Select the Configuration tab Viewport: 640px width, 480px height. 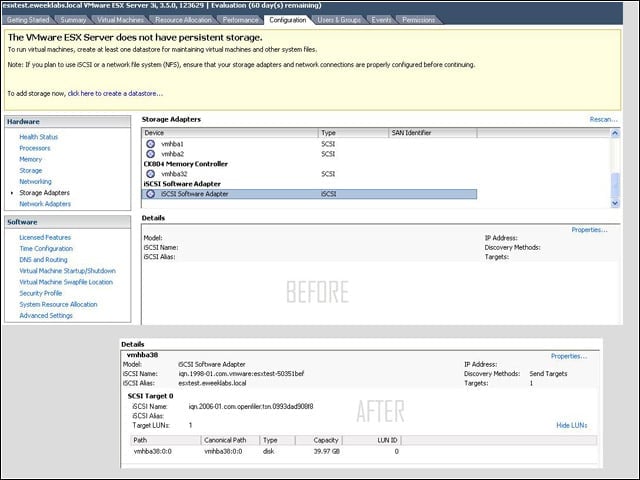tap(288, 20)
